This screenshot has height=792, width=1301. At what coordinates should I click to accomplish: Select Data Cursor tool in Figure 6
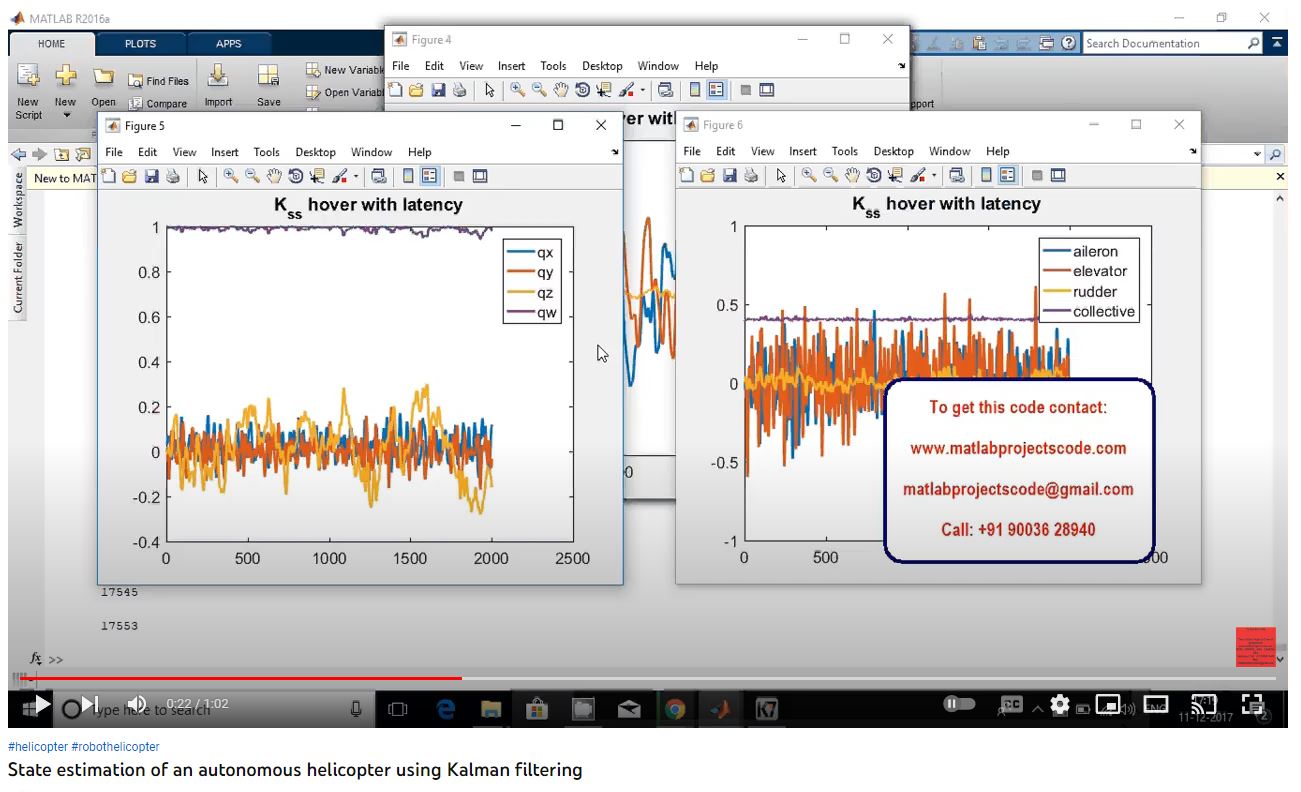pyautogui.click(x=895, y=176)
